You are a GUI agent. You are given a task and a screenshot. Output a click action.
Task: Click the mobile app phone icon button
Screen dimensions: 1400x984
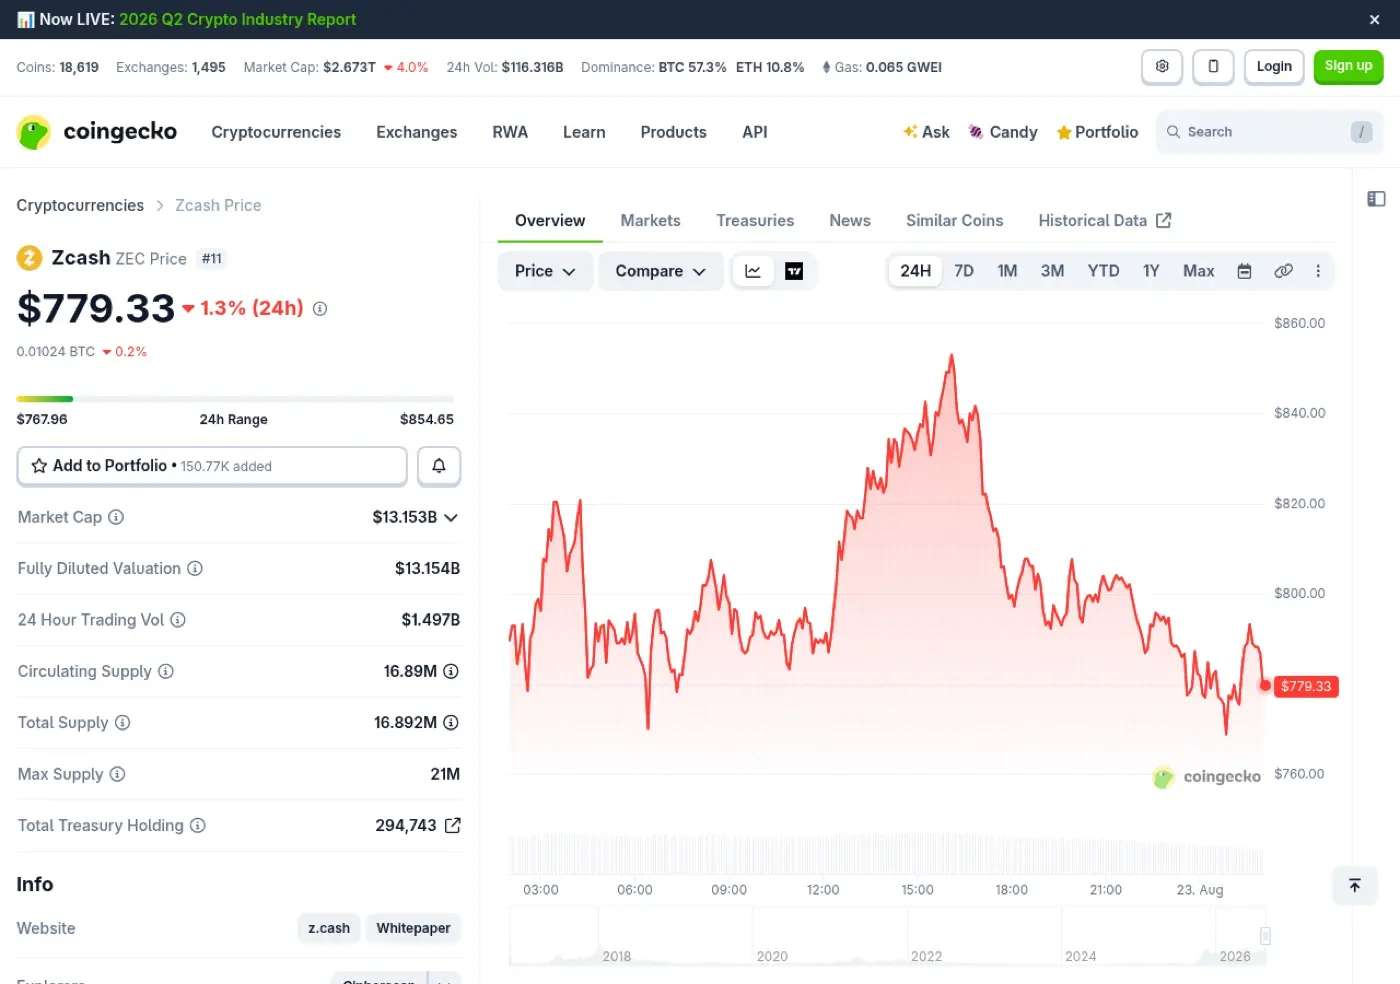click(1213, 67)
